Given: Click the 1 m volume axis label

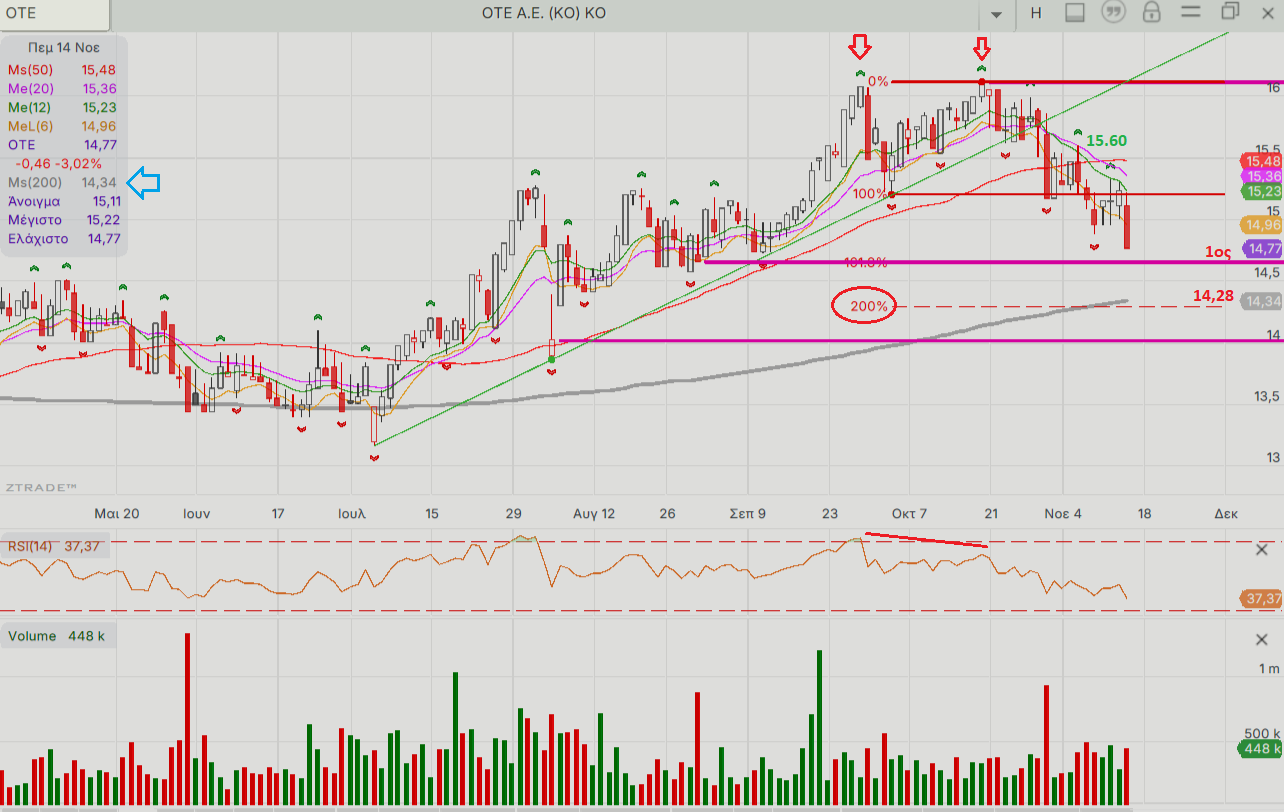Looking at the screenshot, I should click(x=1268, y=668).
